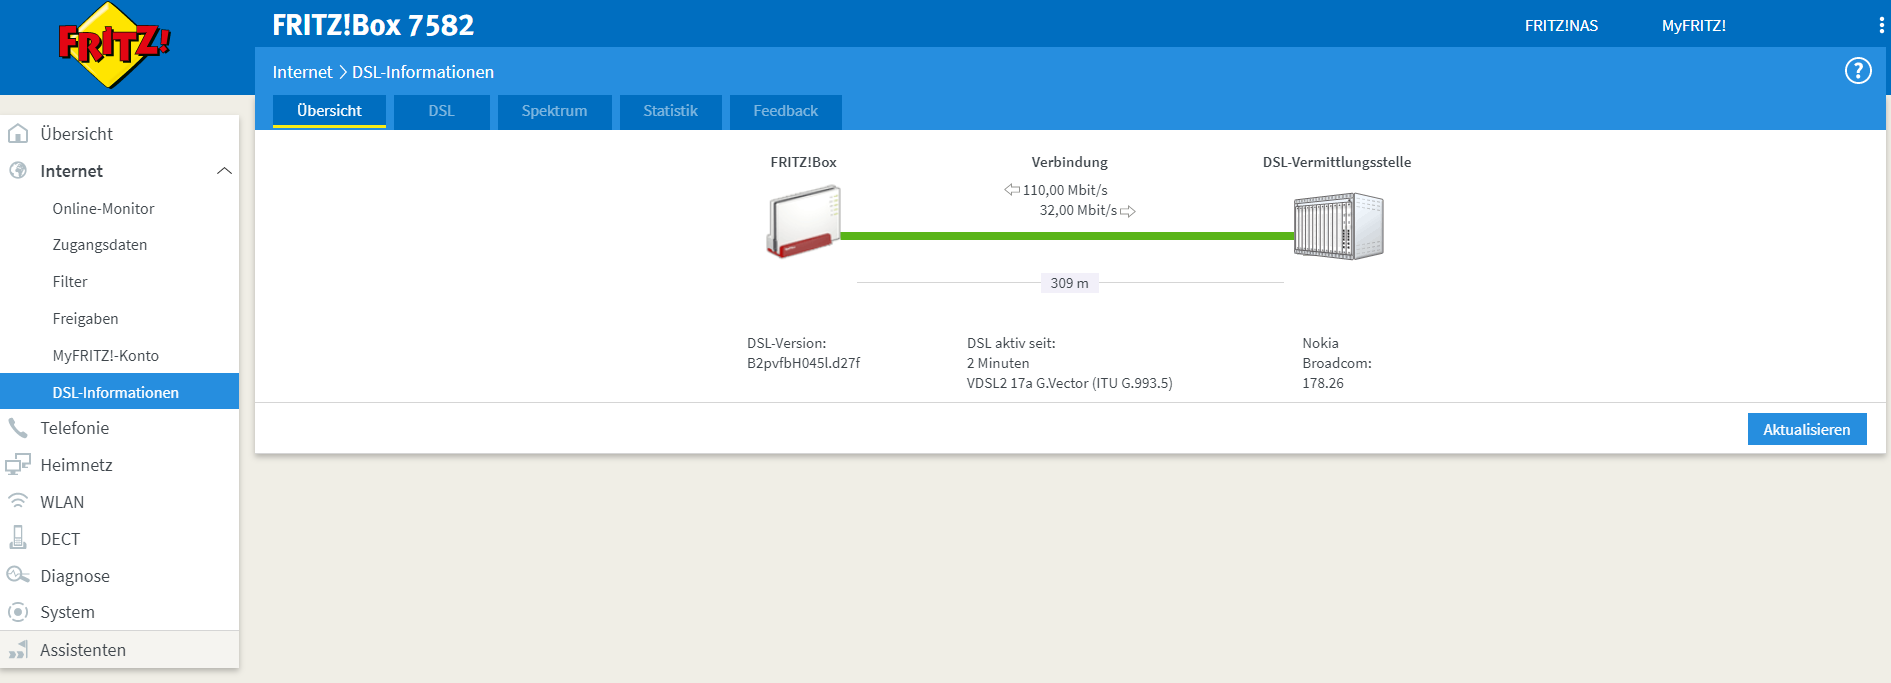This screenshot has width=1891, height=683.
Task: Click the 110,00 Mbit/s downstream value
Action: click(1065, 190)
